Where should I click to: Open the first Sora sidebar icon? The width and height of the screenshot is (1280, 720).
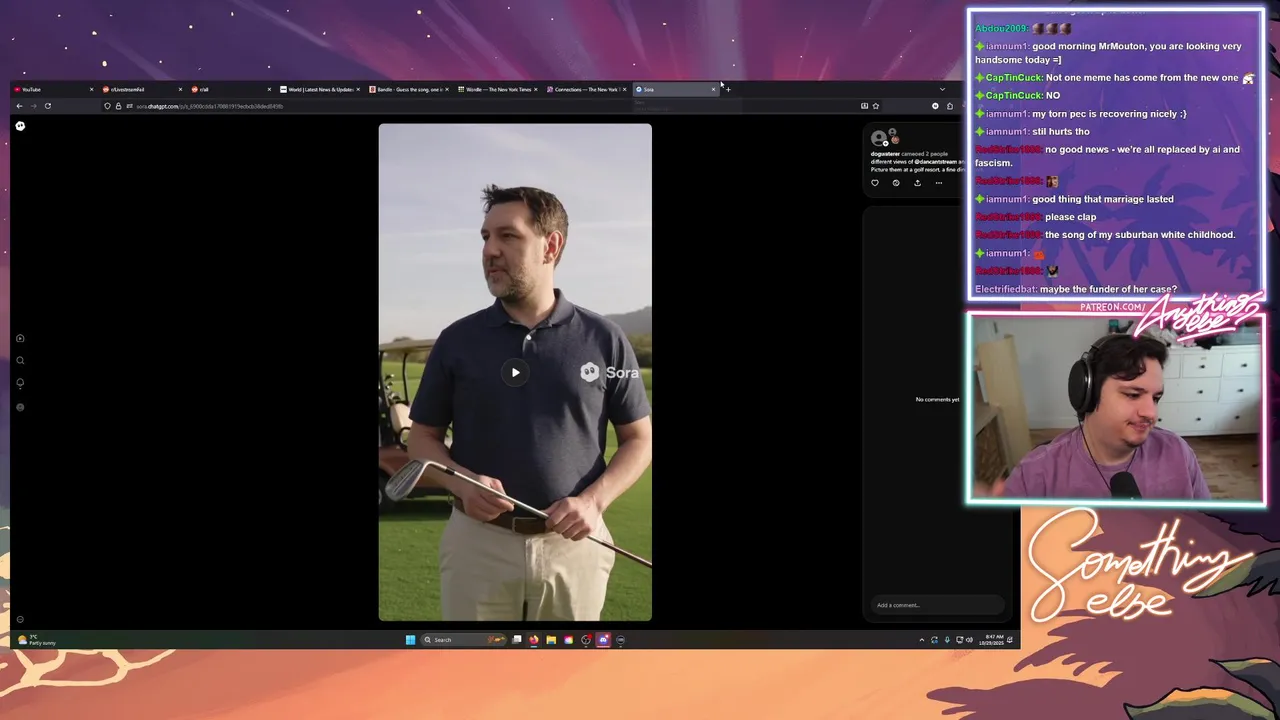(x=20, y=338)
